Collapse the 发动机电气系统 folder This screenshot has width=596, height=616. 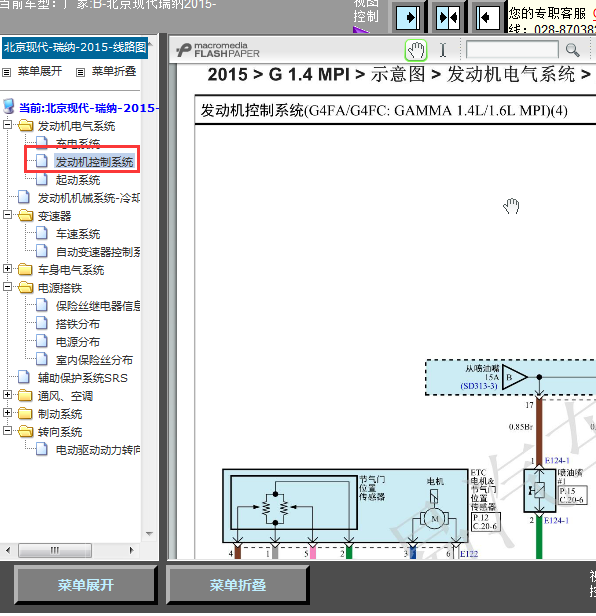tap(7, 125)
